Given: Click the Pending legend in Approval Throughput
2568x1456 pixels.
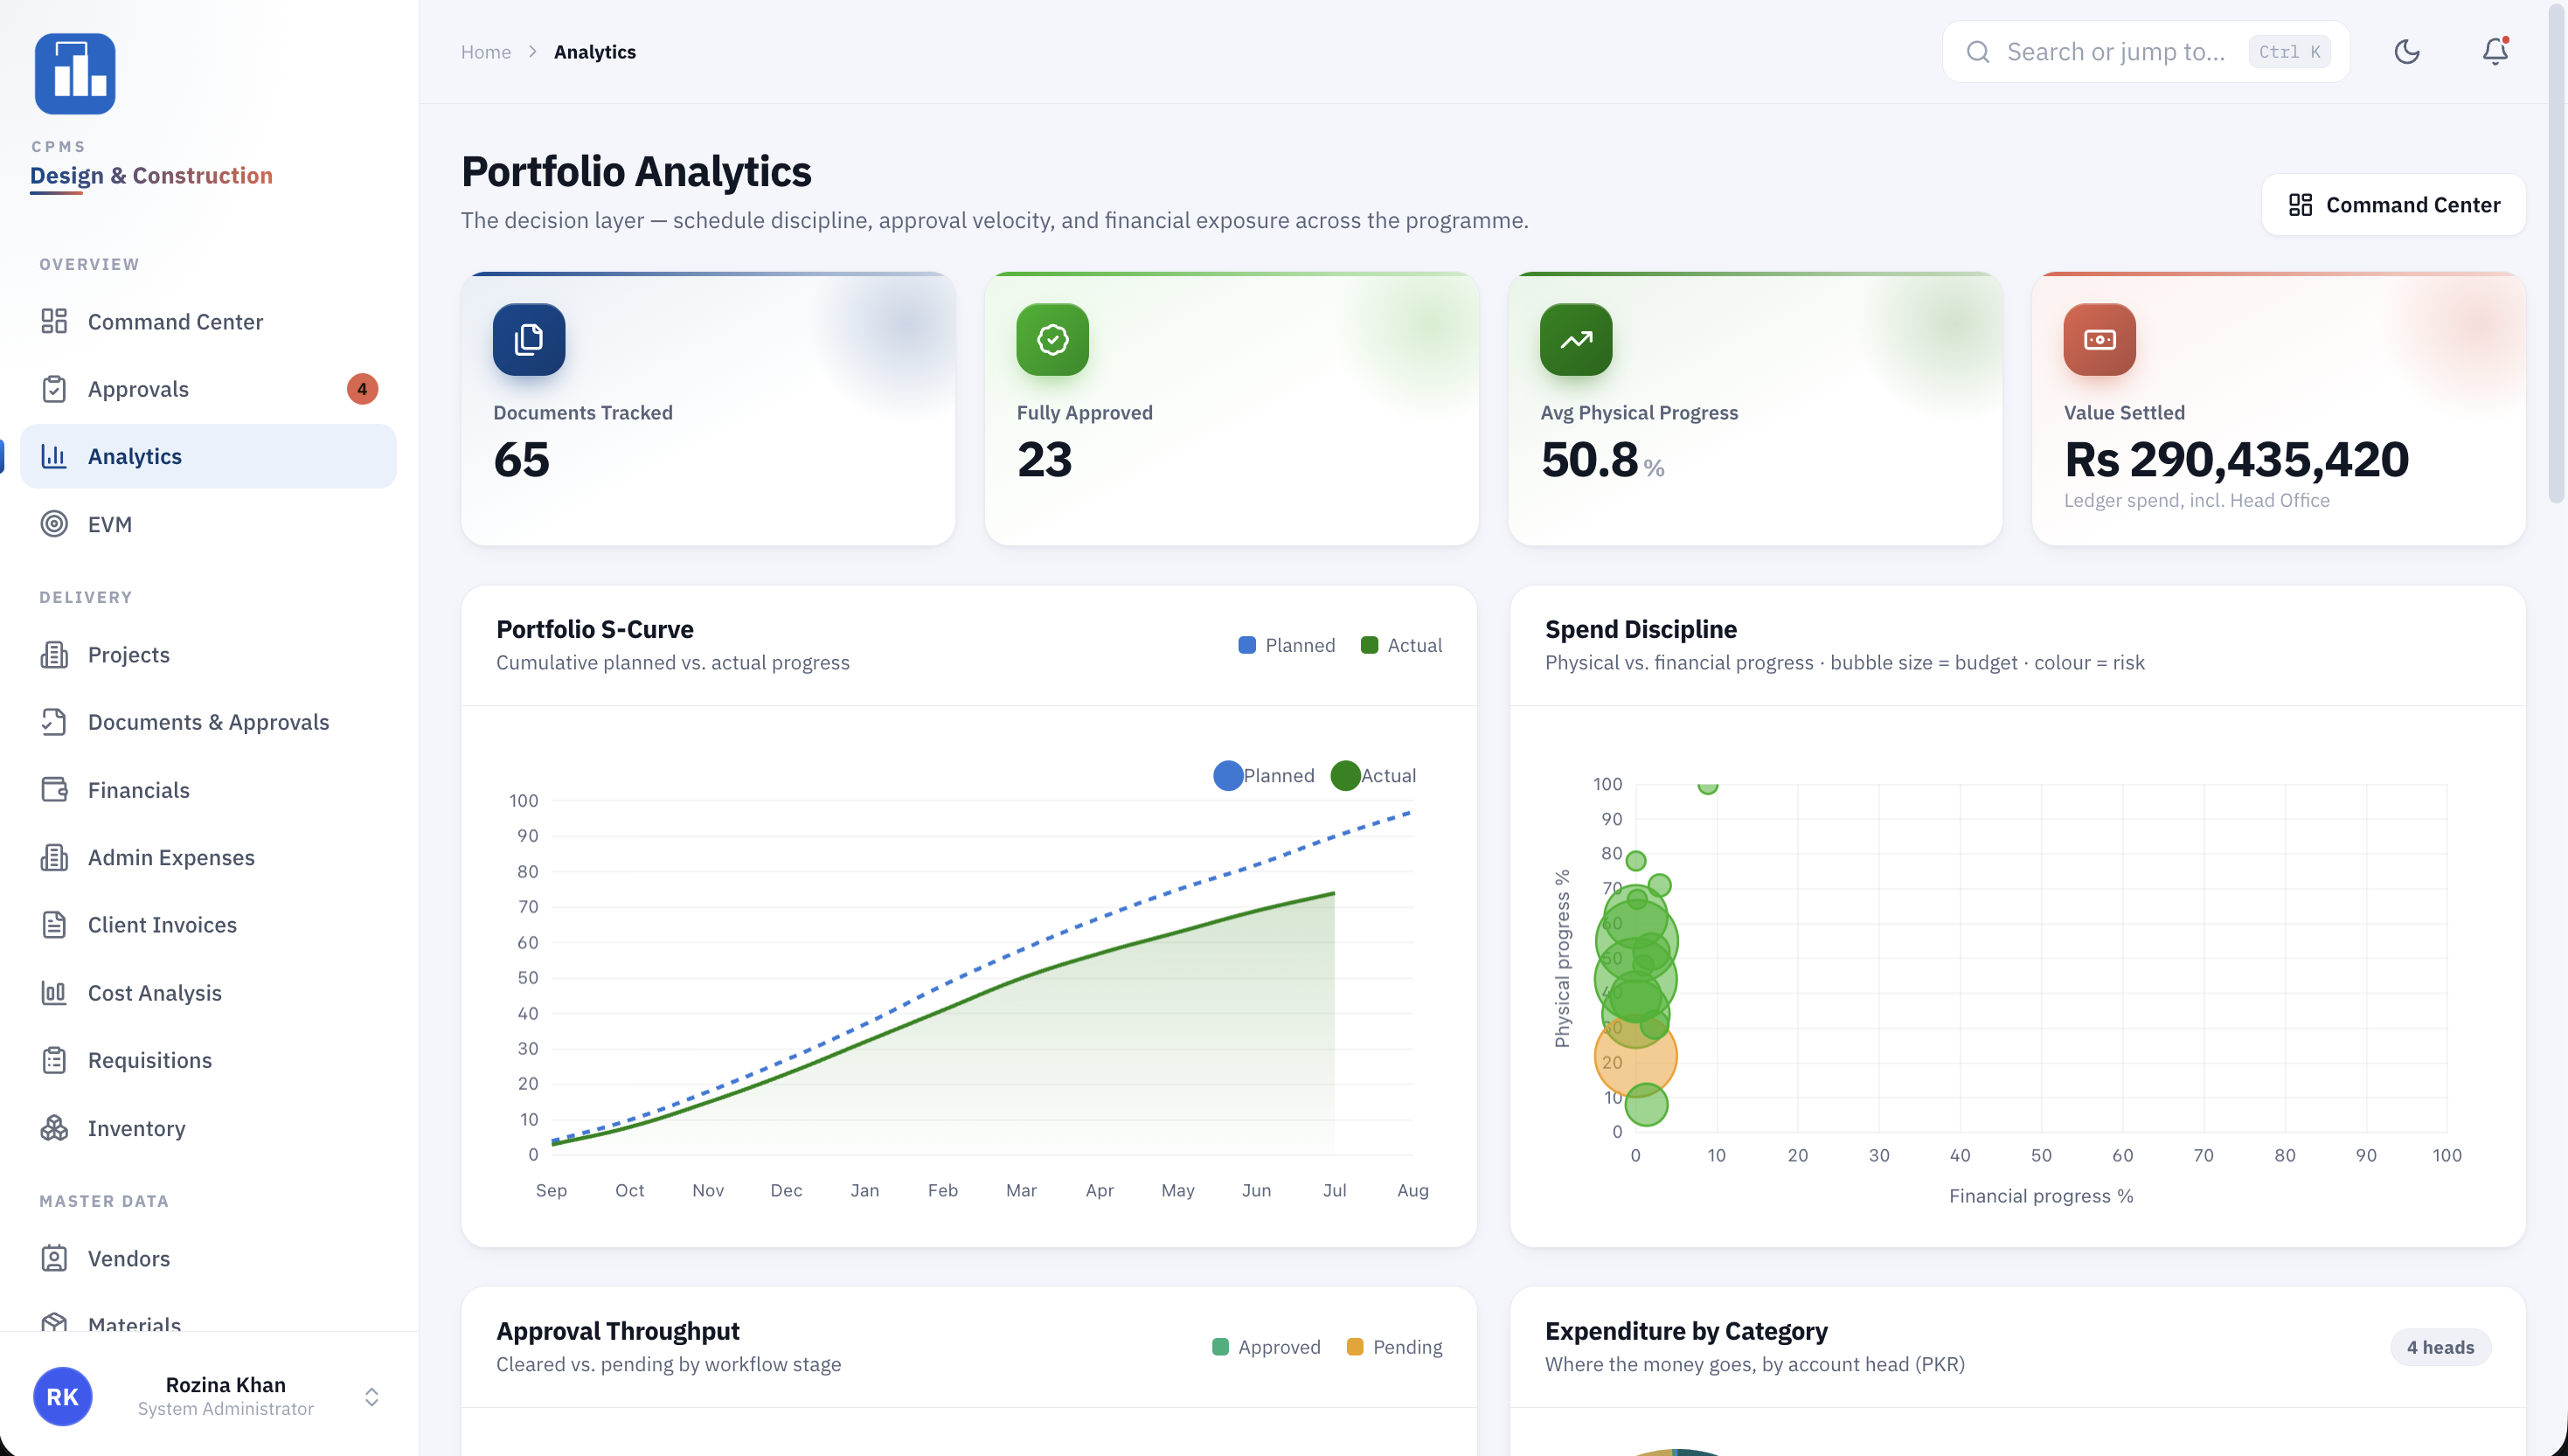Looking at the screenshot, I should (x=1394, y=1346).
